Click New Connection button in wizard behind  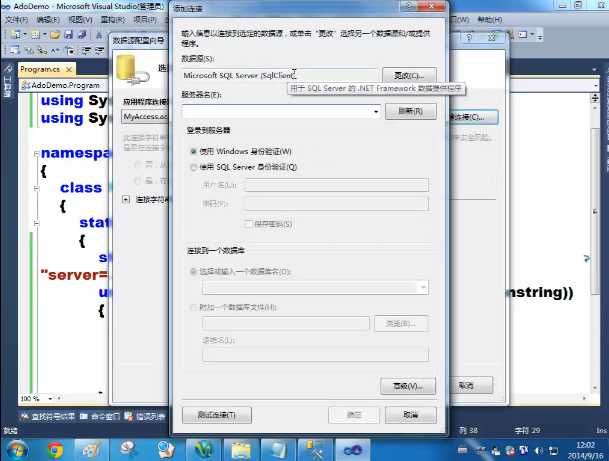coord(473,117)
